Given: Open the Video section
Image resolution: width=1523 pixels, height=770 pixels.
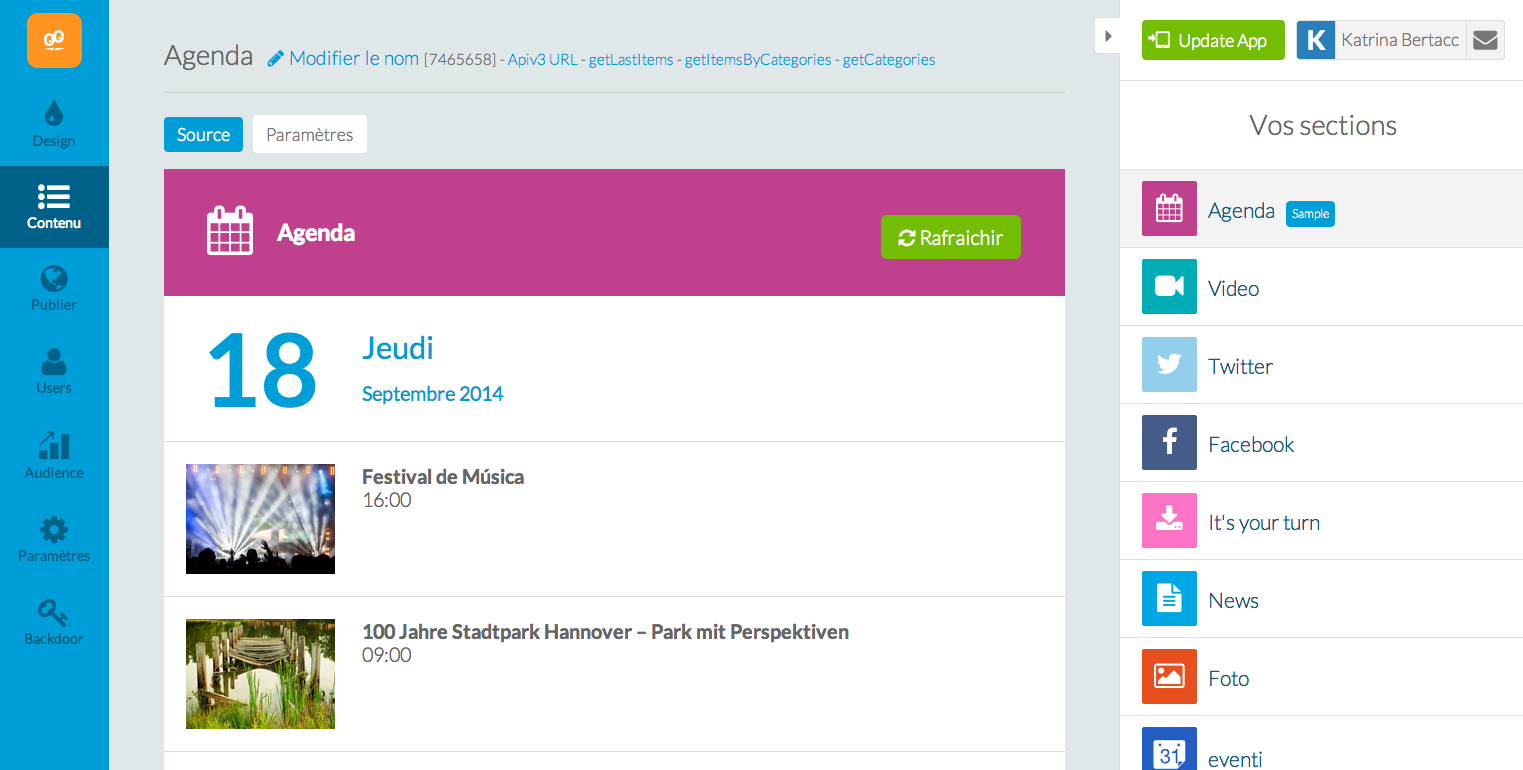Looking at the screenshot, I should [x=1233, y=288].
